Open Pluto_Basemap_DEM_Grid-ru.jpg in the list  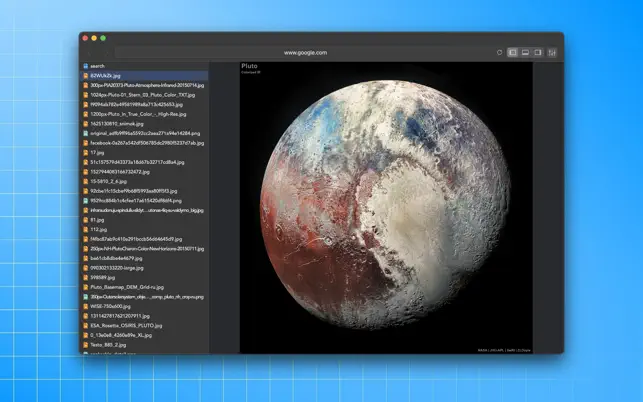144,287
